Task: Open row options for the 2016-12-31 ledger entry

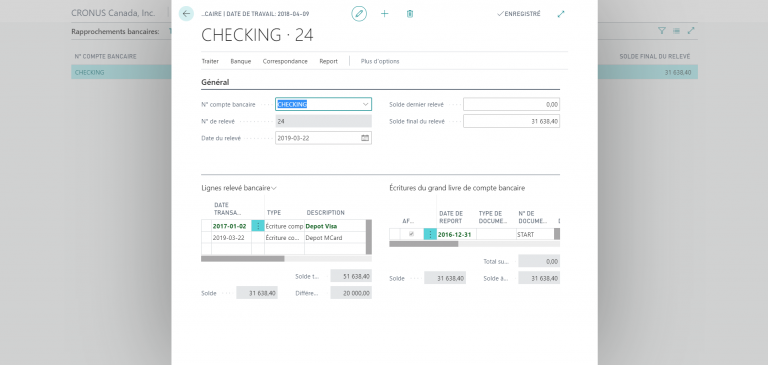Action: coord(430,234)
